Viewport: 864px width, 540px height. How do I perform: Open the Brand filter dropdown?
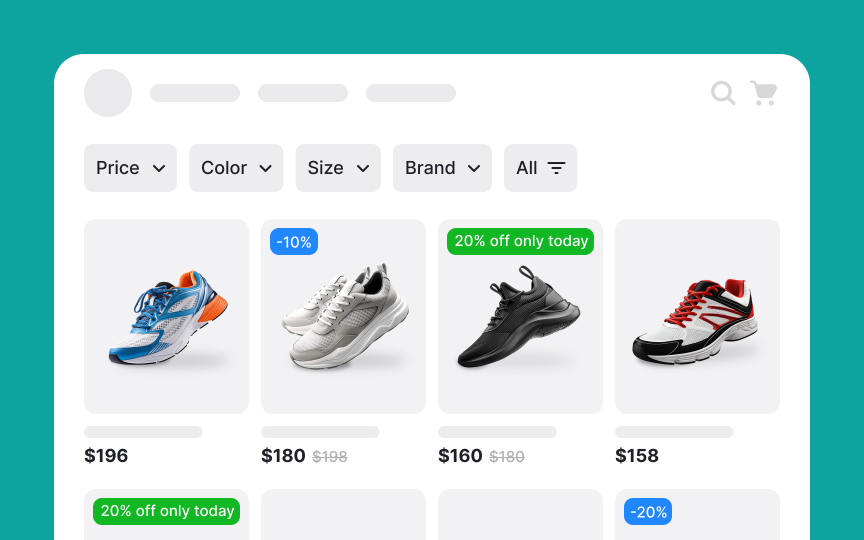[x=442, y=168]
